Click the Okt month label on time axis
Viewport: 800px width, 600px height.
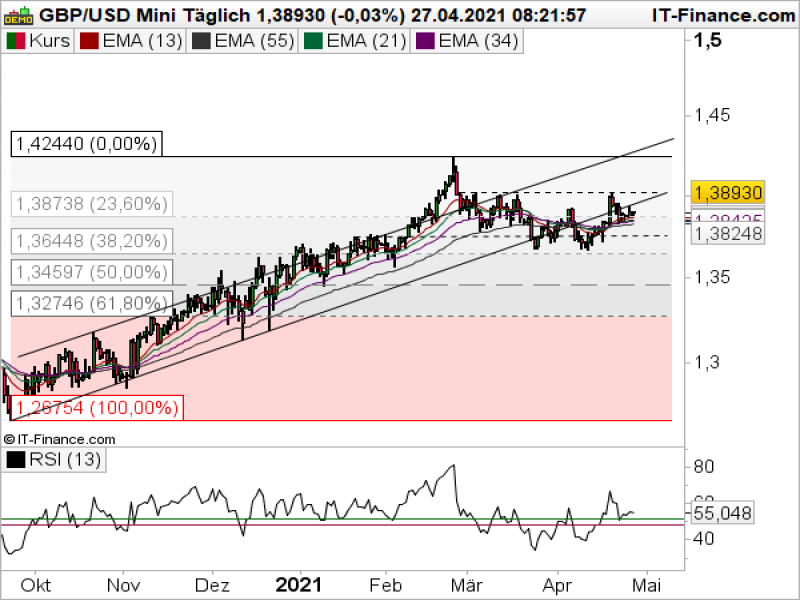click(x=36, y=585)
